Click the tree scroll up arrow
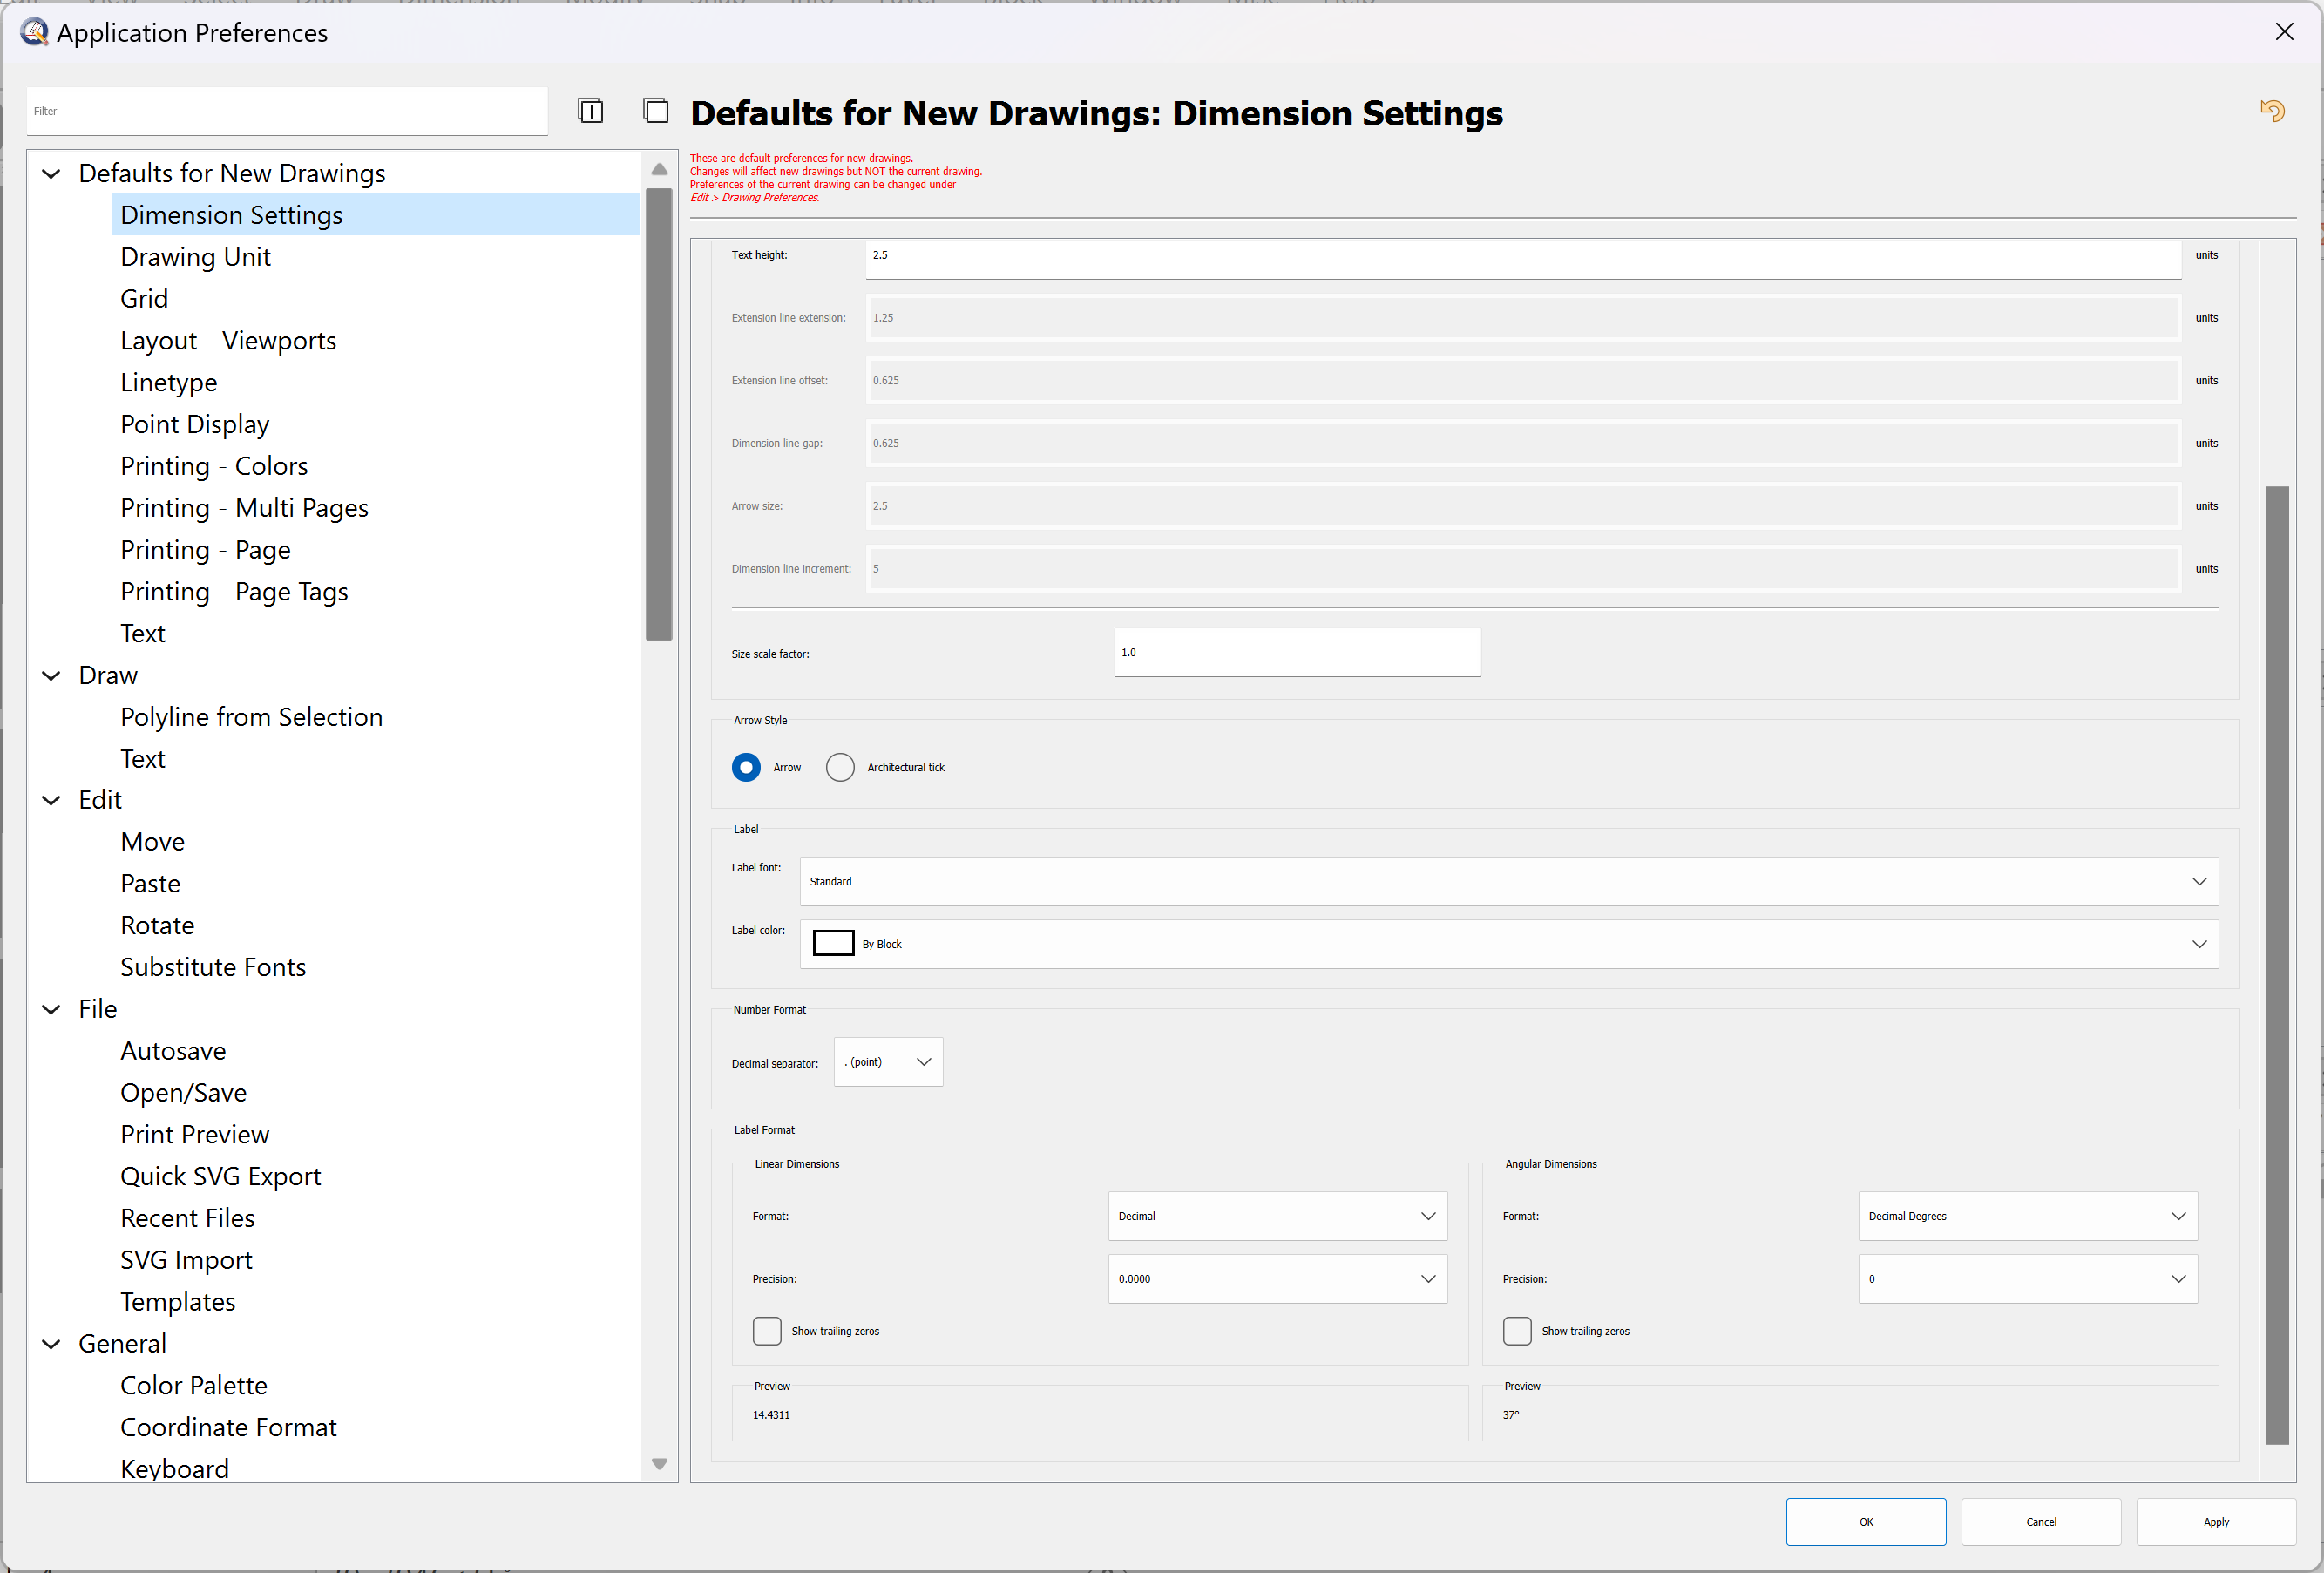2324x1573 pixels. 659,169
